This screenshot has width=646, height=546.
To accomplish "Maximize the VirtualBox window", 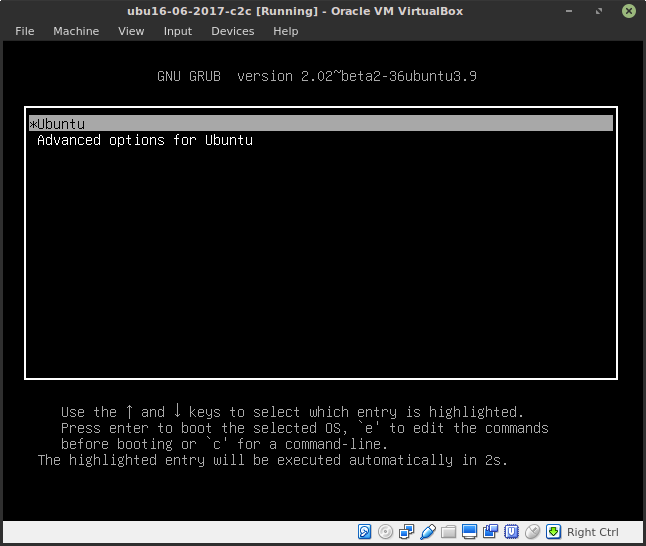I will click(x=599, y=11).
